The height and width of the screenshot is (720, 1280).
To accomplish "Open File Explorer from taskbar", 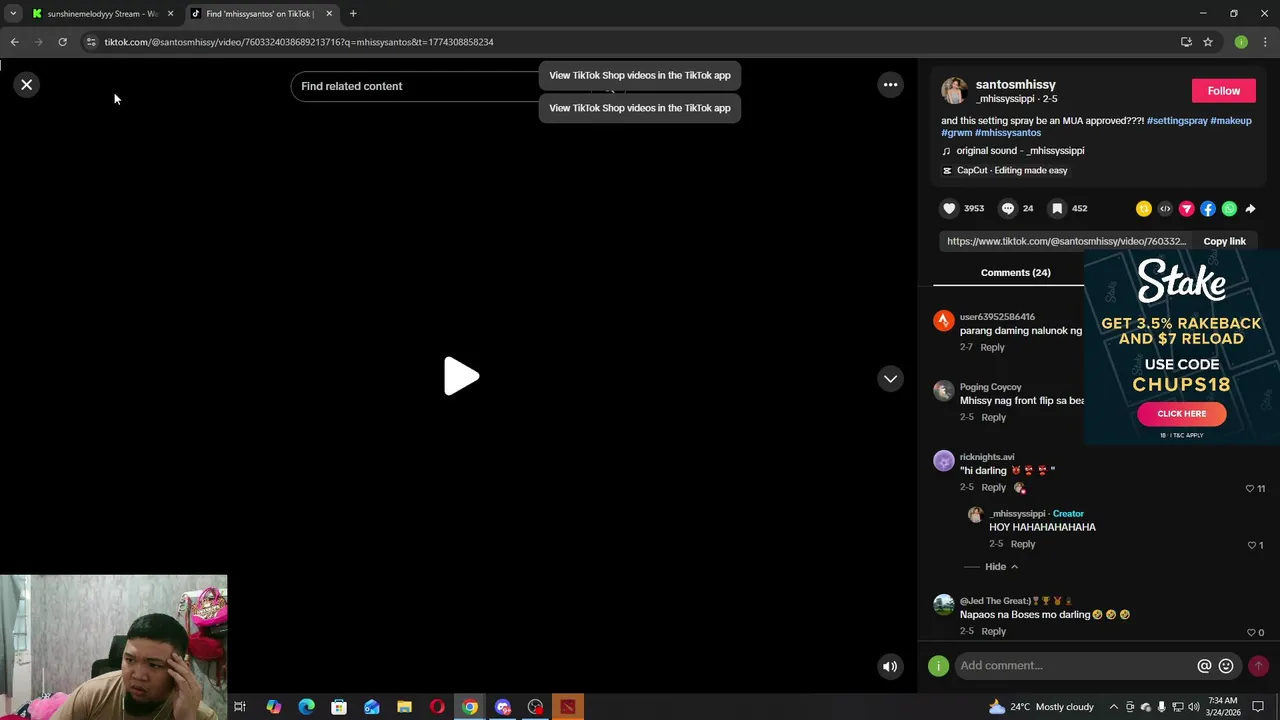I will tap(404, 707).
